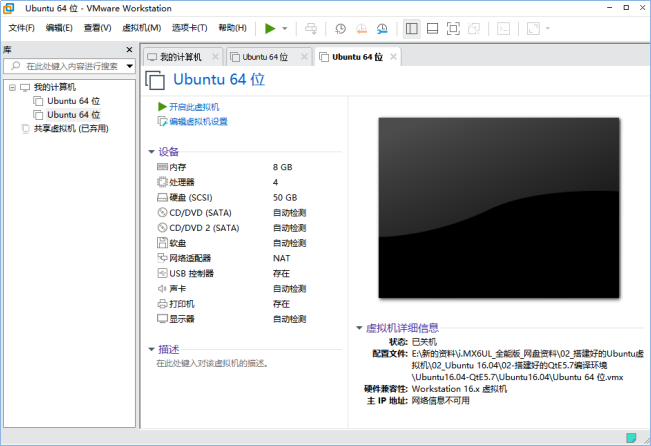Select the 硬盘 (SCSI) device row

pos(232,197)
